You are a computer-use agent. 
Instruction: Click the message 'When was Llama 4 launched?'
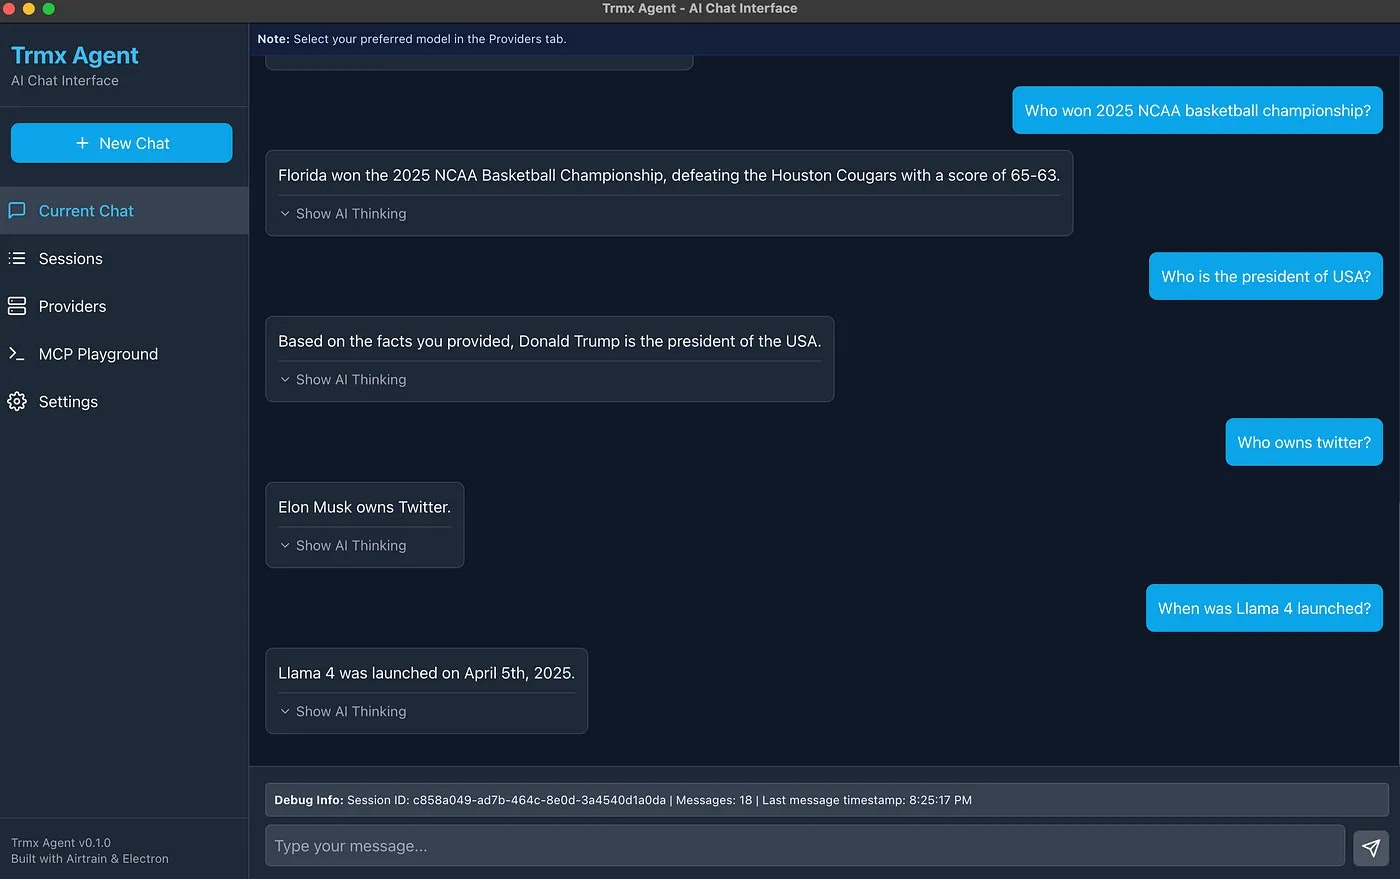pyautogui.click(x=1264, y=609)
